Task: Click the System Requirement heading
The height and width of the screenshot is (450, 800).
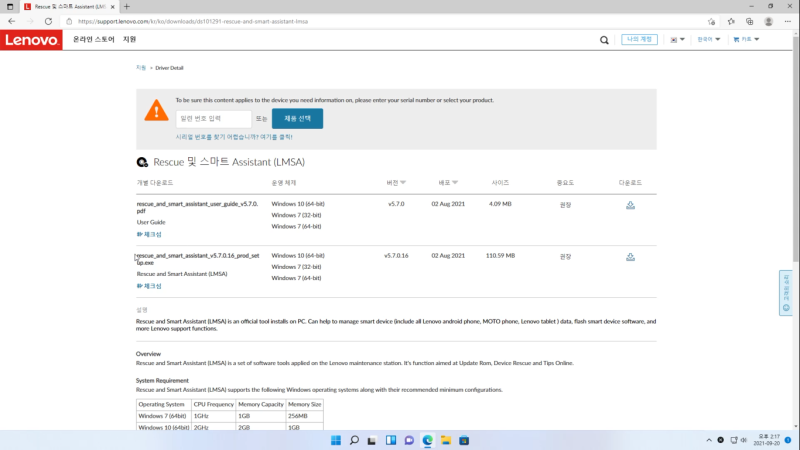Action: [162, 381]
